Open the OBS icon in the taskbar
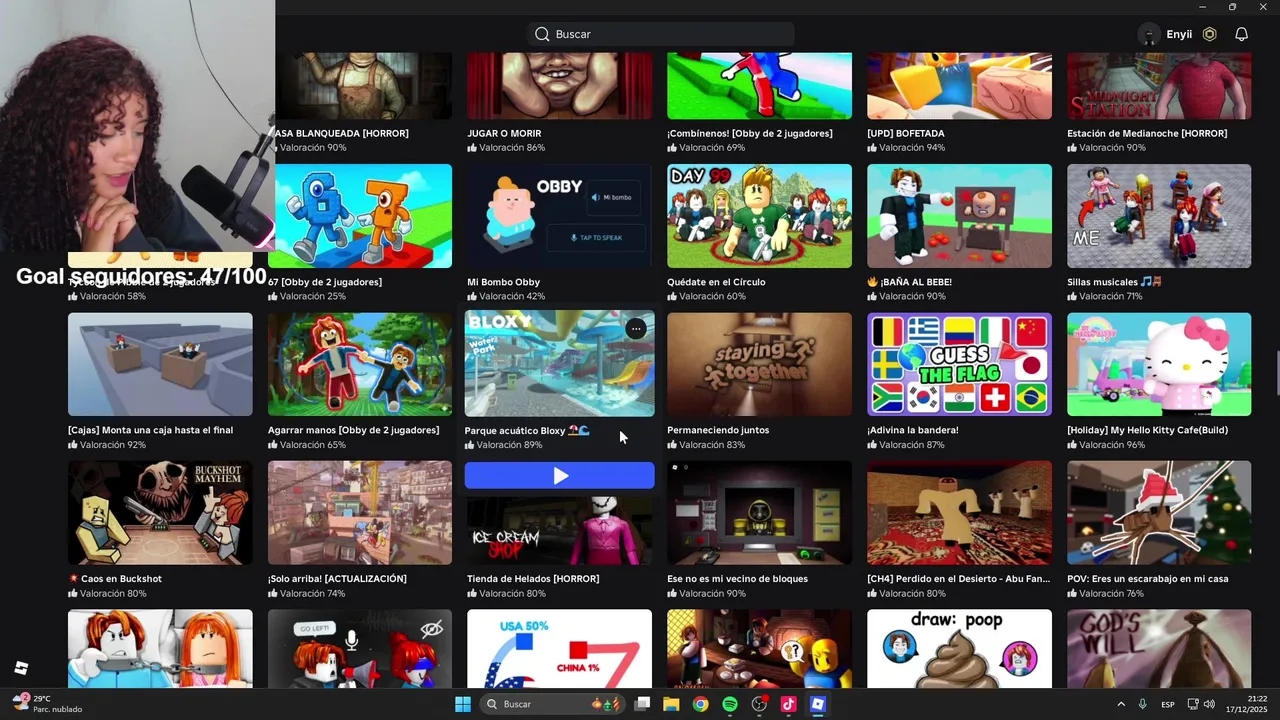This screenshot has height=720, width=1280. 759,704
